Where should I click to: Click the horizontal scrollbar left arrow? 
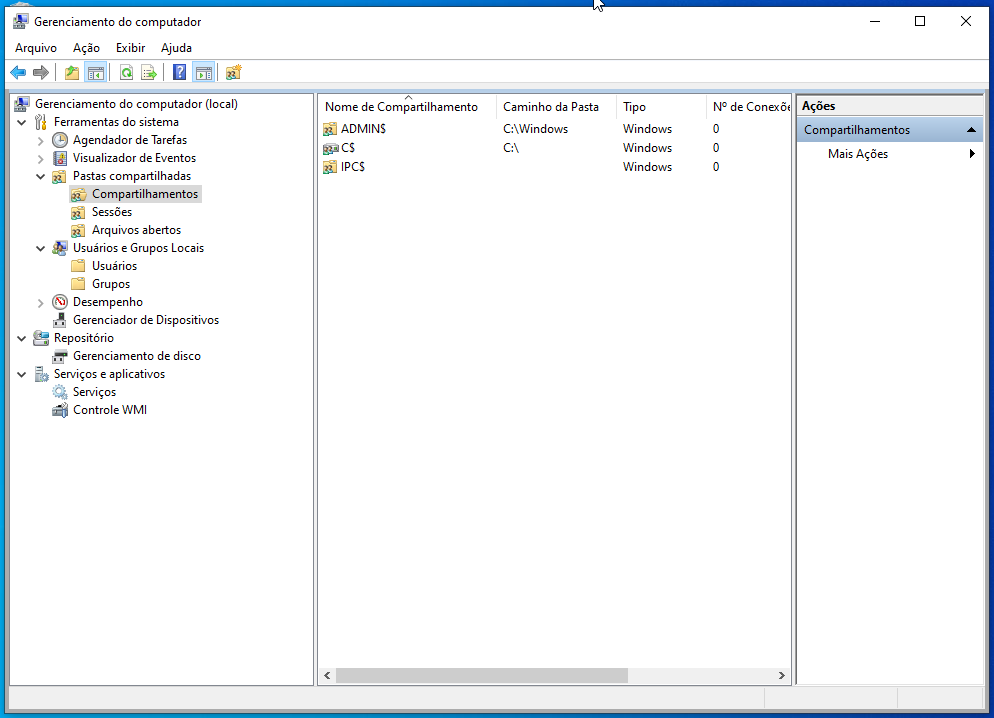[x=327, y=676]
